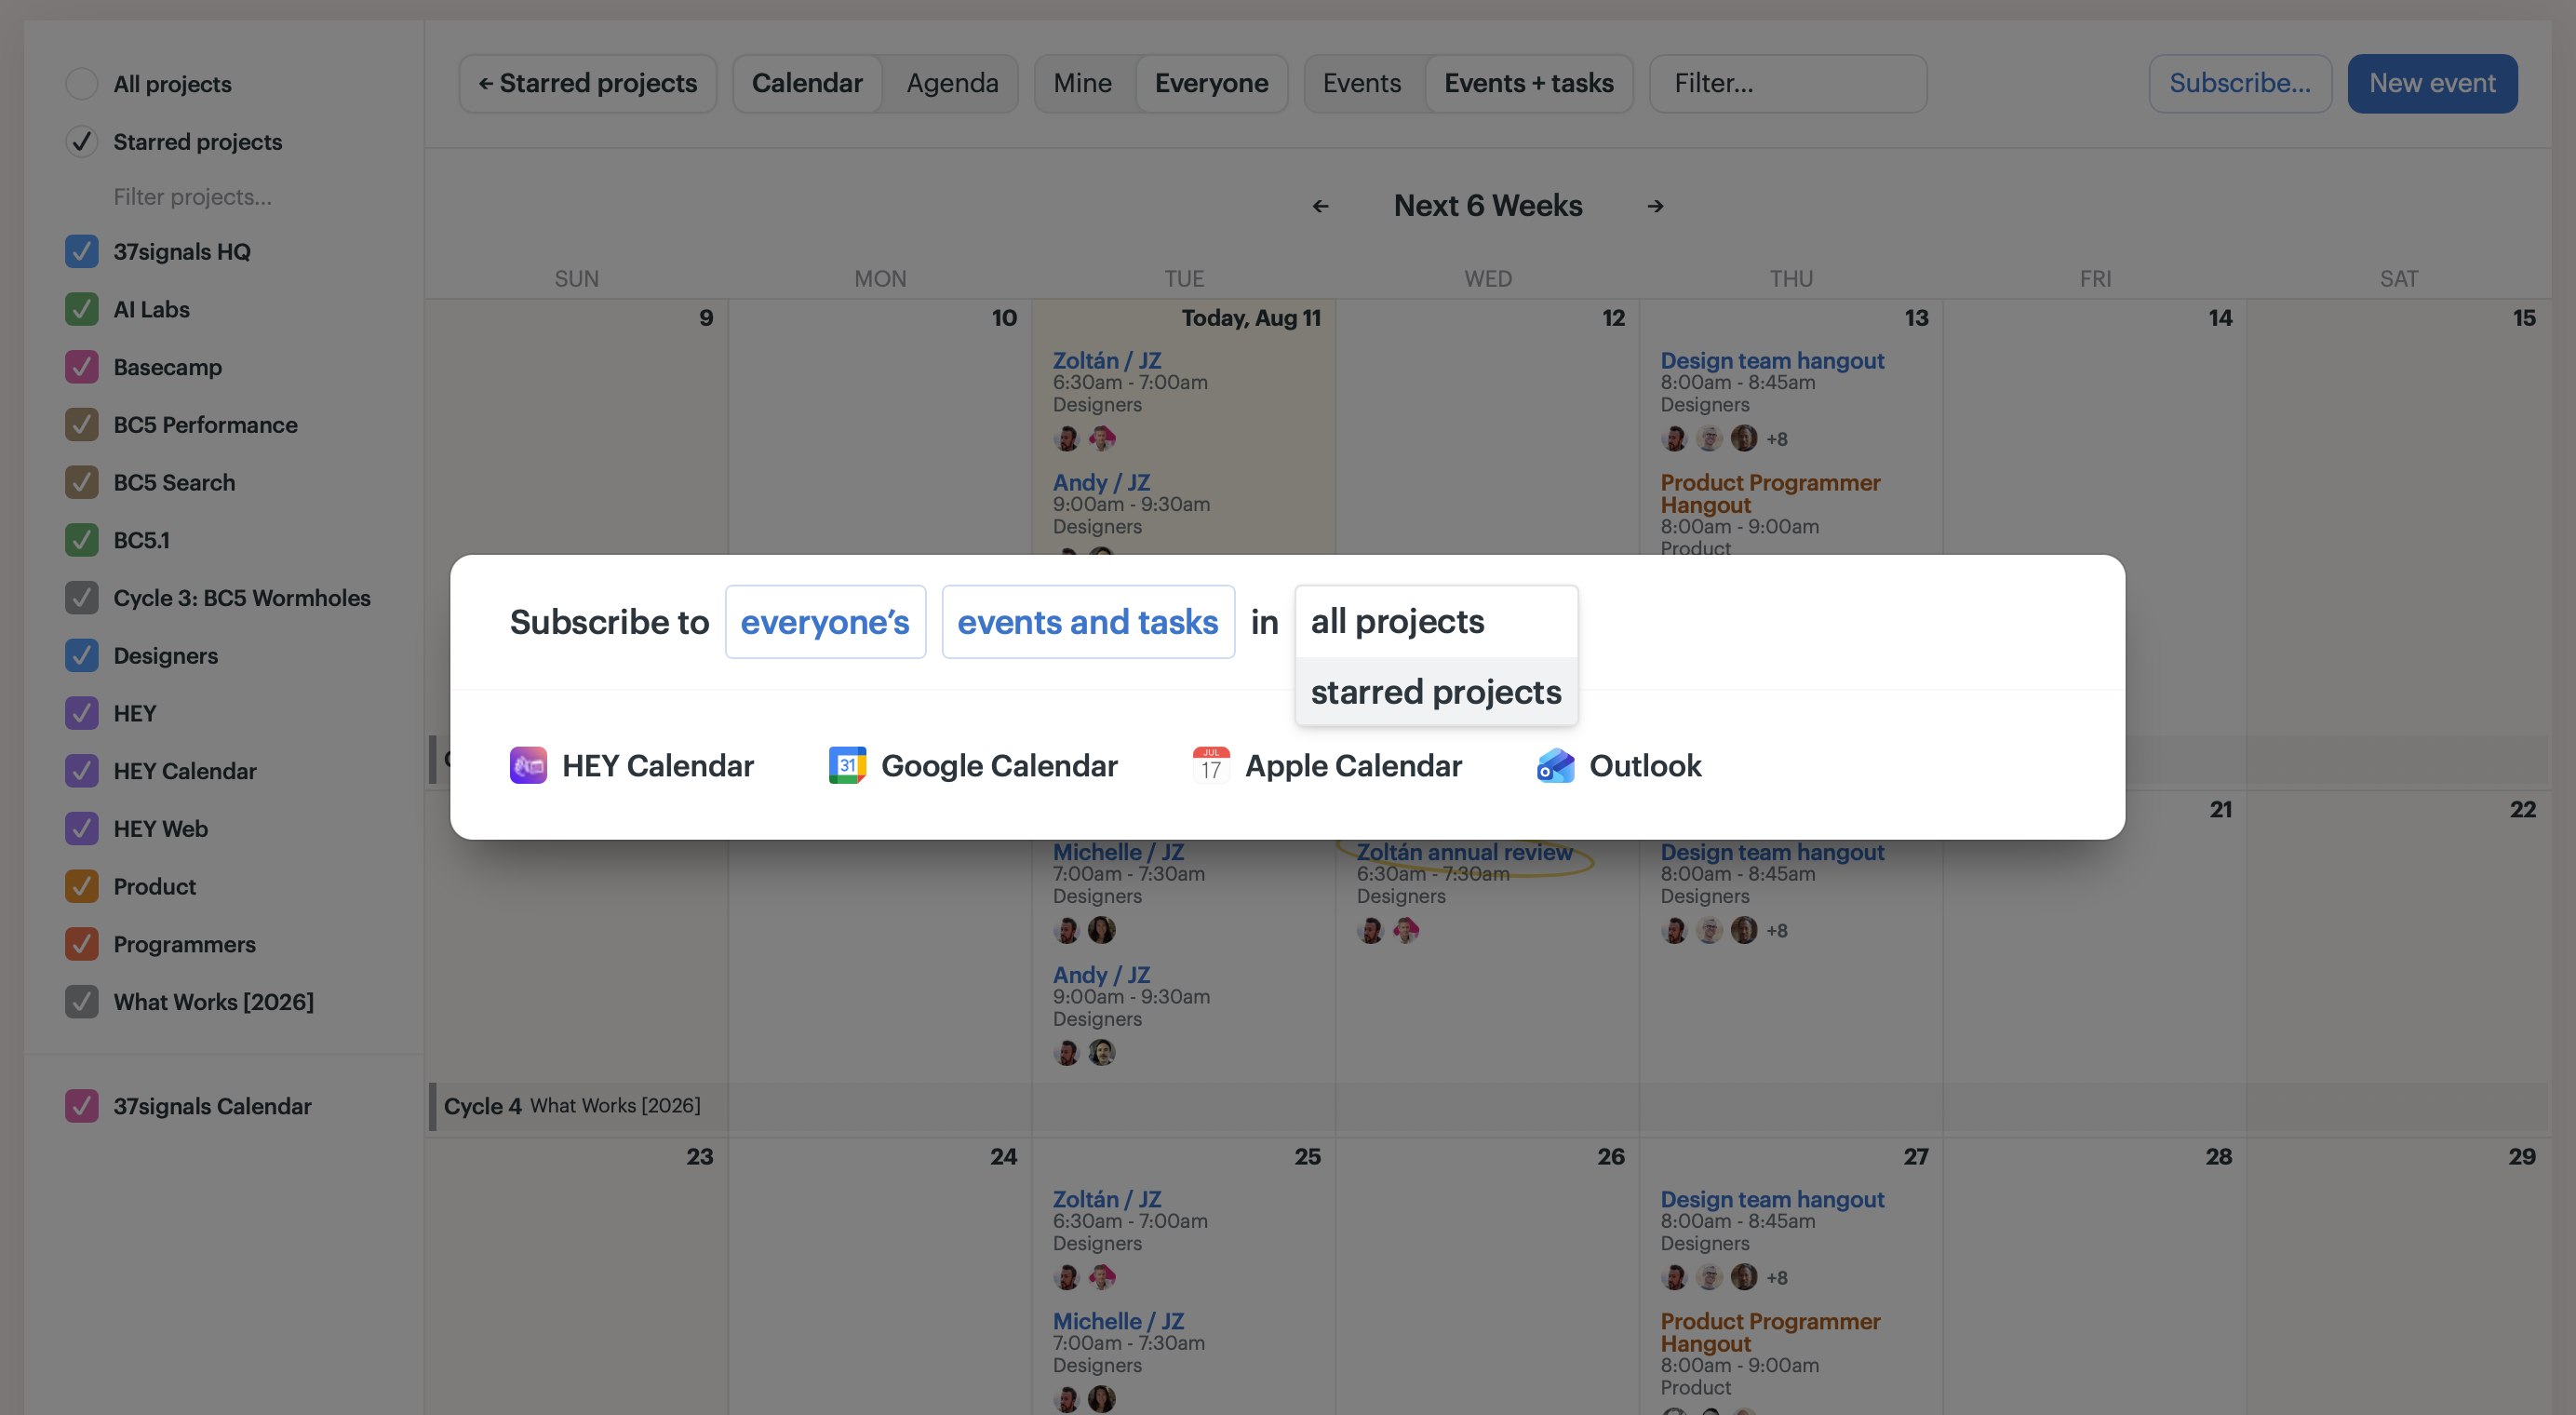The height and width of the screenshot is (1415, 2576).
Task: Show Everyone's events
Action: click(1211, 83)
